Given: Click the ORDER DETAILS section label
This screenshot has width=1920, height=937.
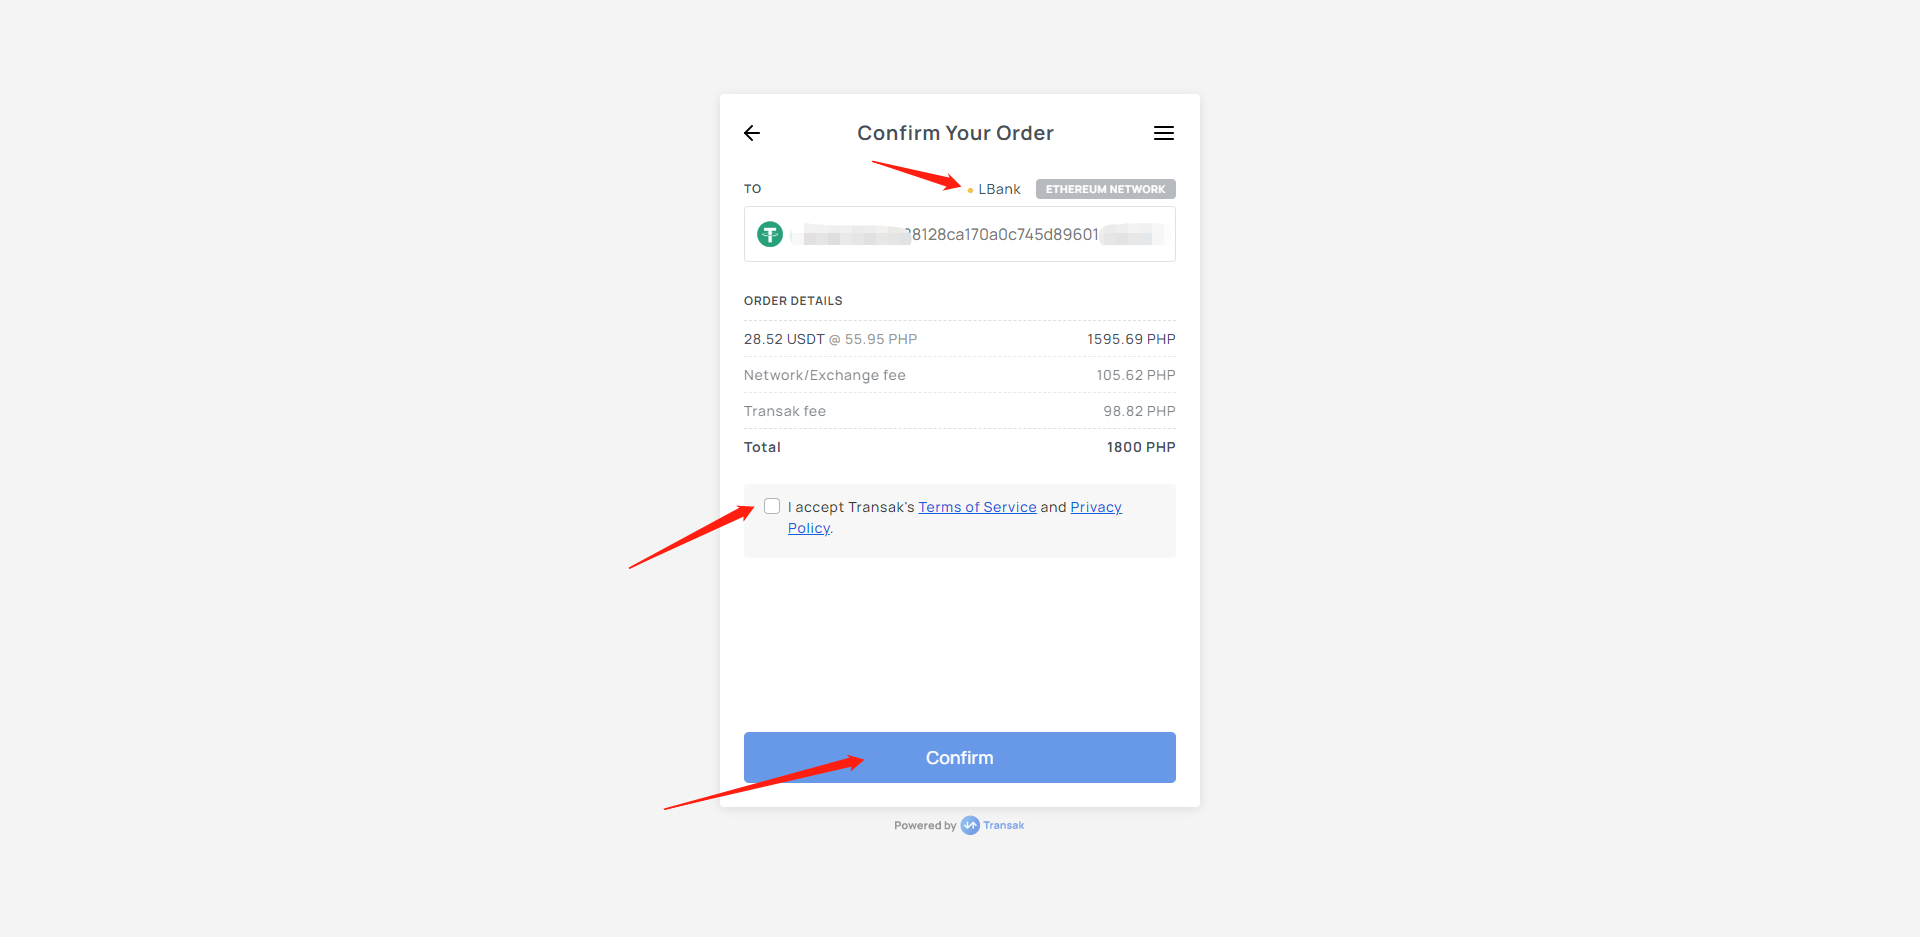Looking at the screenshot, I should point(793,301).
